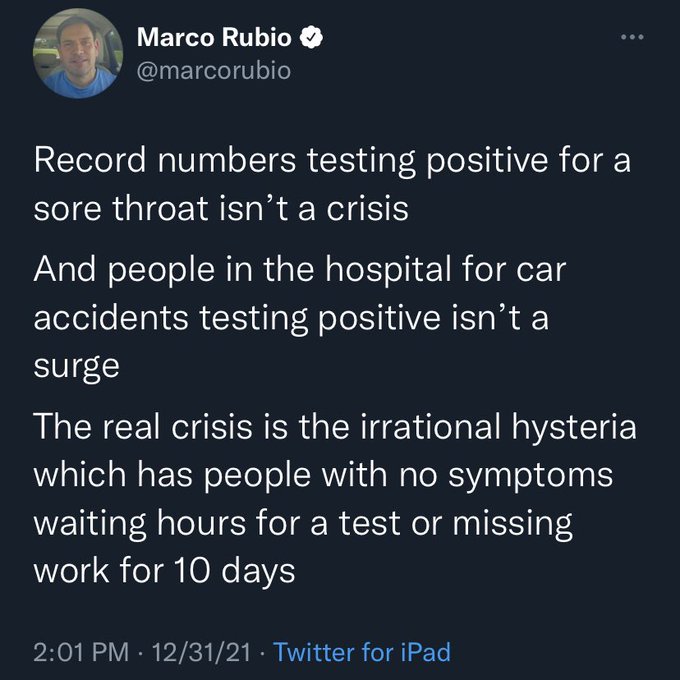
Task: Click the line "work for 10 days"
Action: click(x=164, y=572)
